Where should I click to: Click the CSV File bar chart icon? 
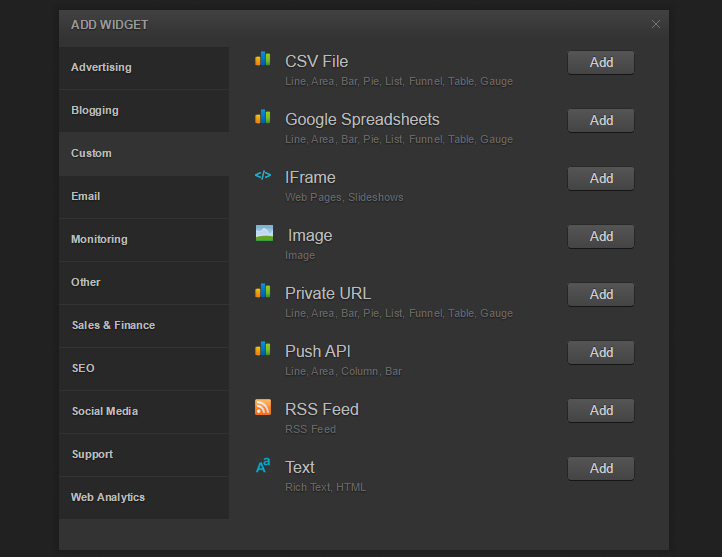(x=262, y=59)
